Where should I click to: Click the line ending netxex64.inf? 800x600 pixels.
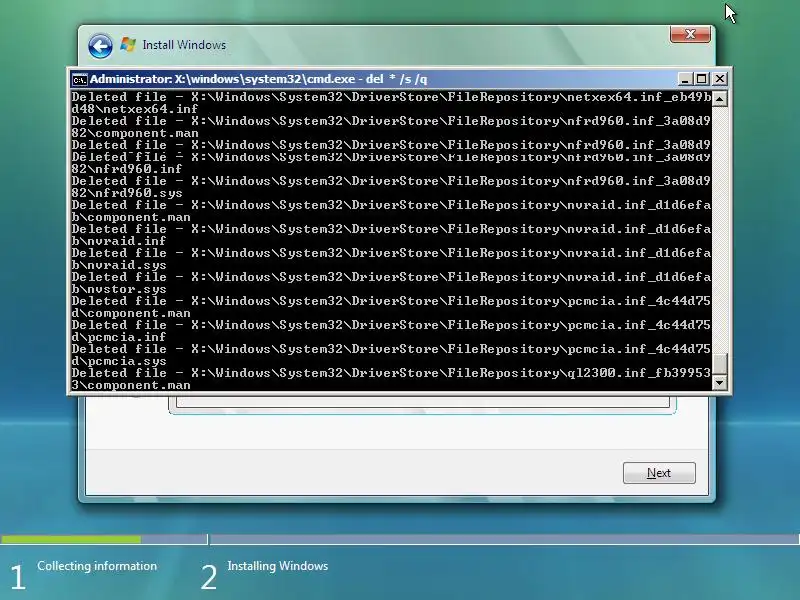pyautogui.click(x=135, y=109)
